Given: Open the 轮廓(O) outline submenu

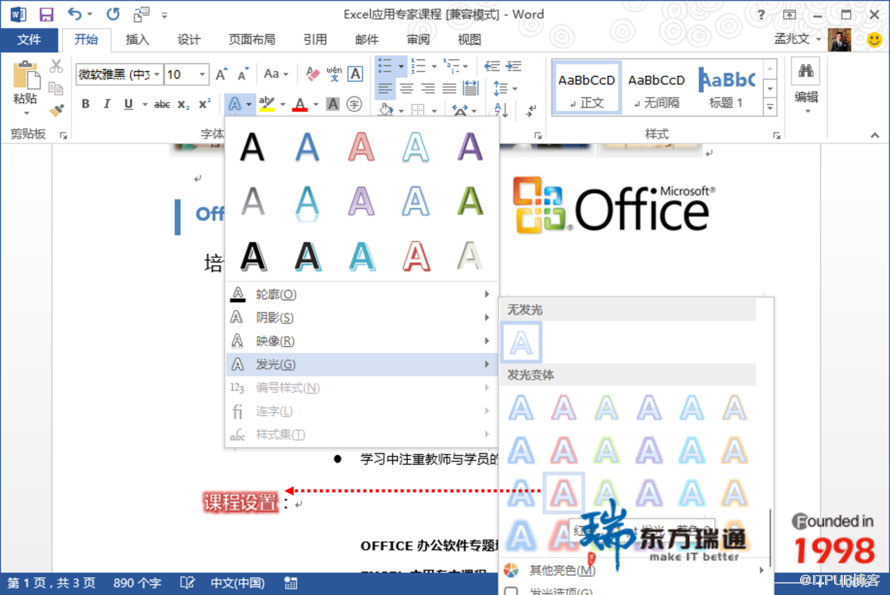Looking at the screenshot, I should 361,294.
